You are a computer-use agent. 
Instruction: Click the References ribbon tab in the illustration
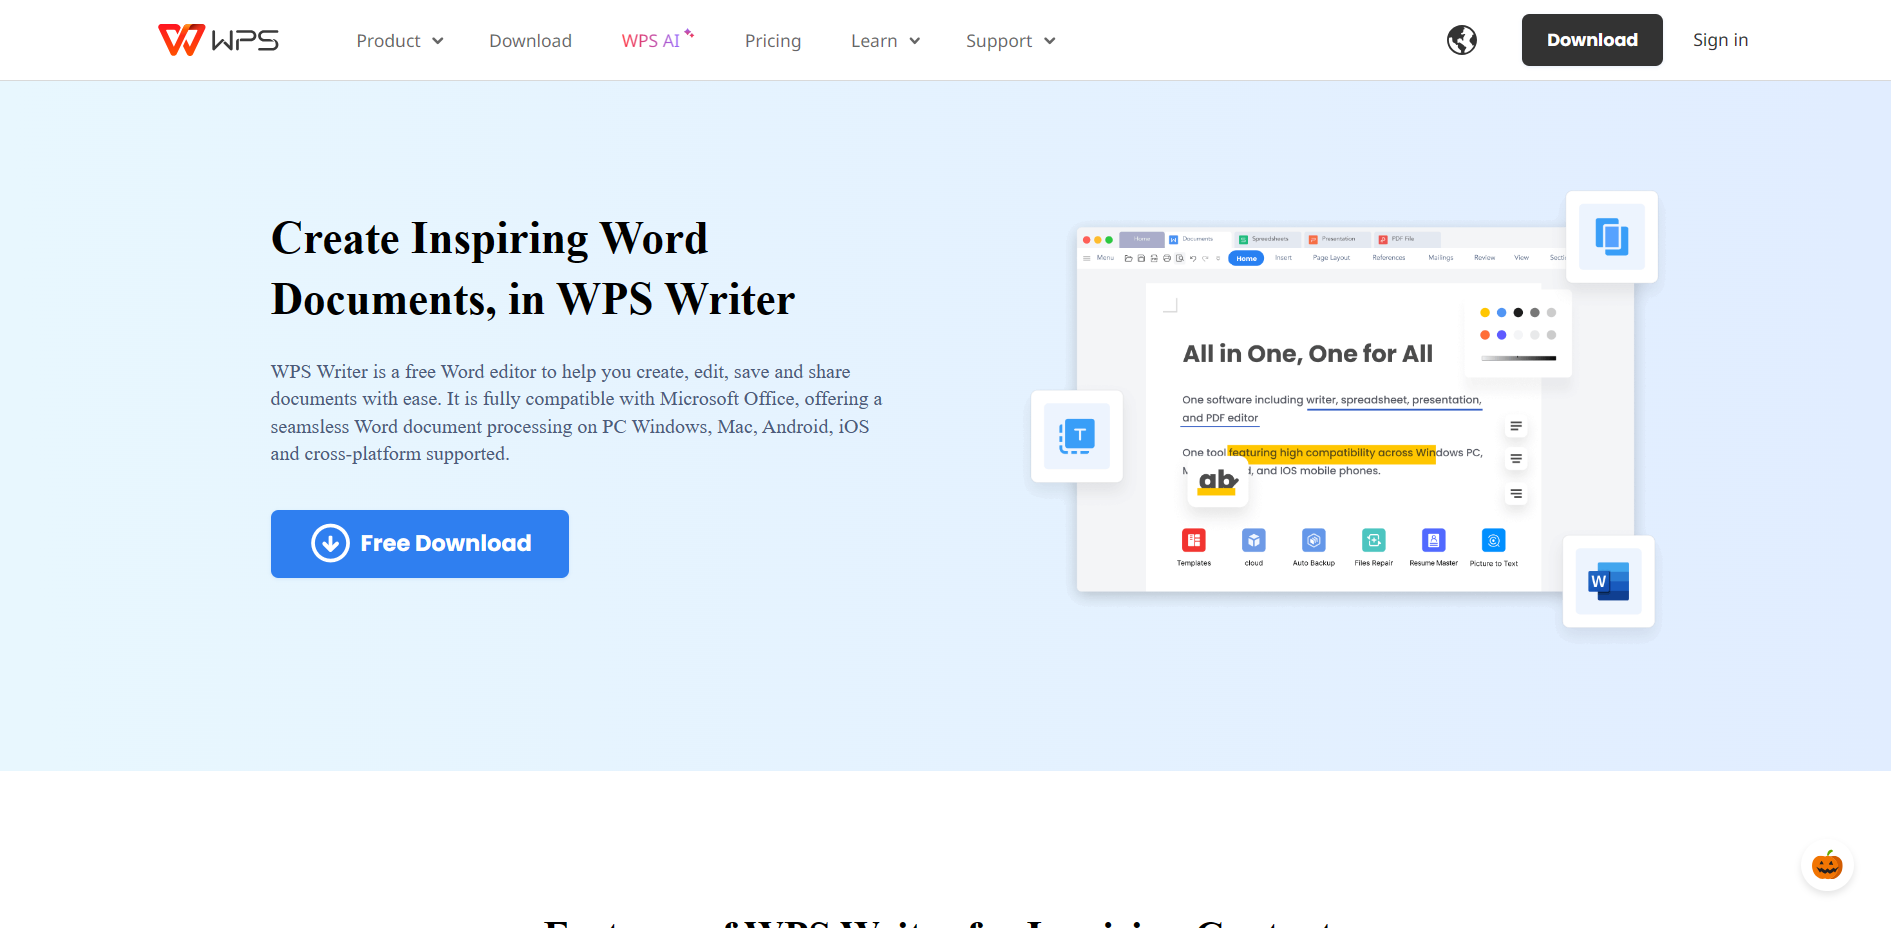tap(1389, 258)
